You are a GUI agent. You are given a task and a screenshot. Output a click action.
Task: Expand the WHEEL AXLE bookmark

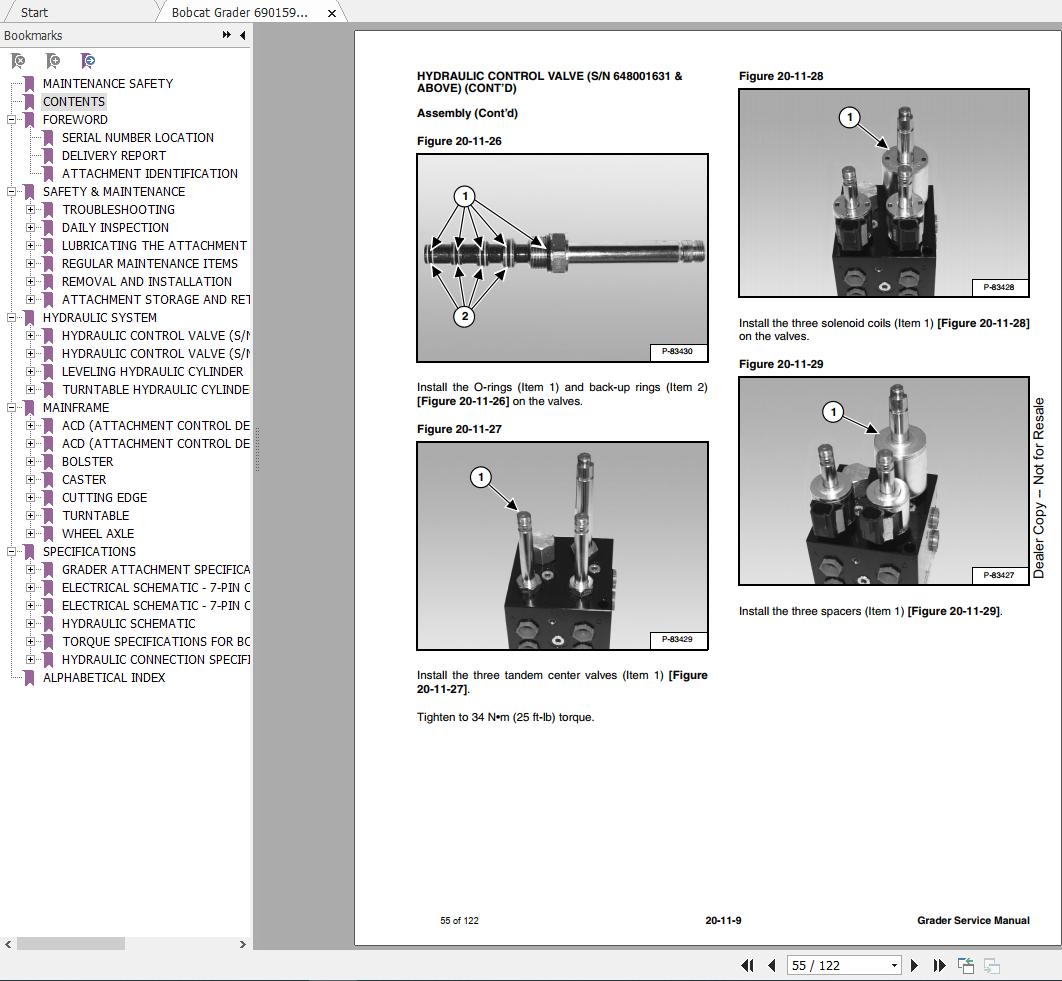pyautogui.click(x=30, y=534)
